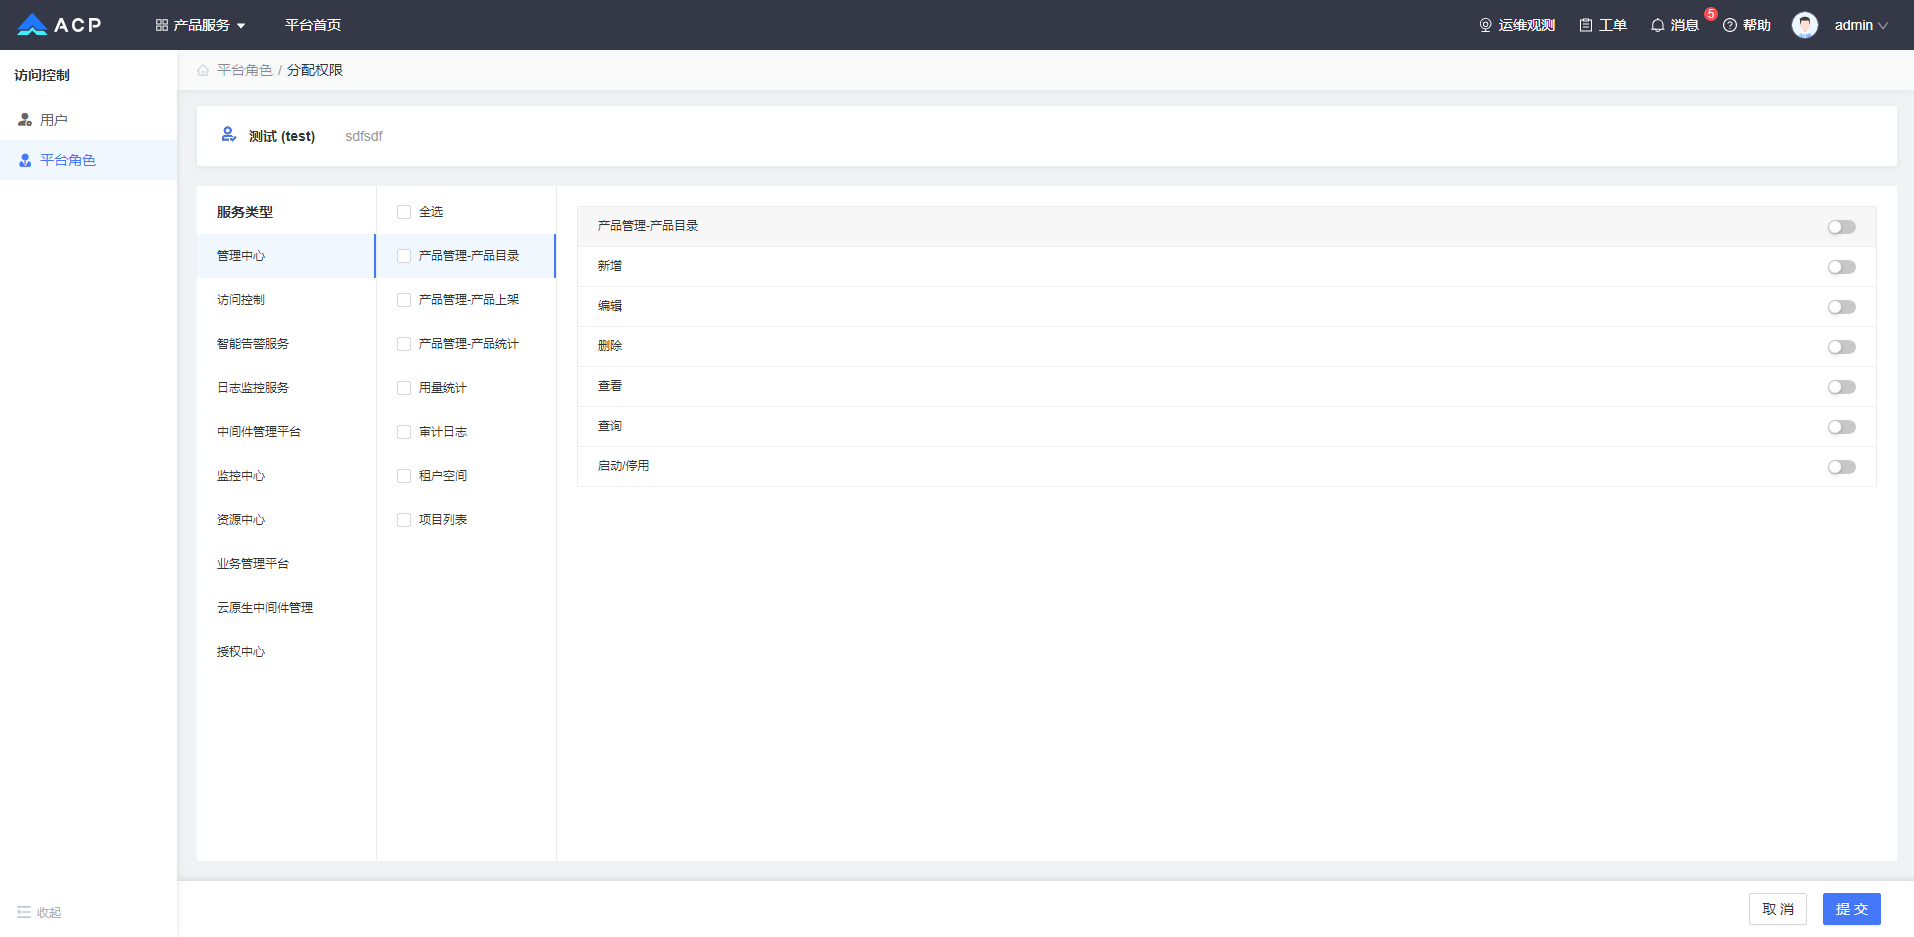Navigate to 平台角色 in the breadcrumb
This screenshot has width=1914, height=937.
pyautogui.click(x=245, y=70)
